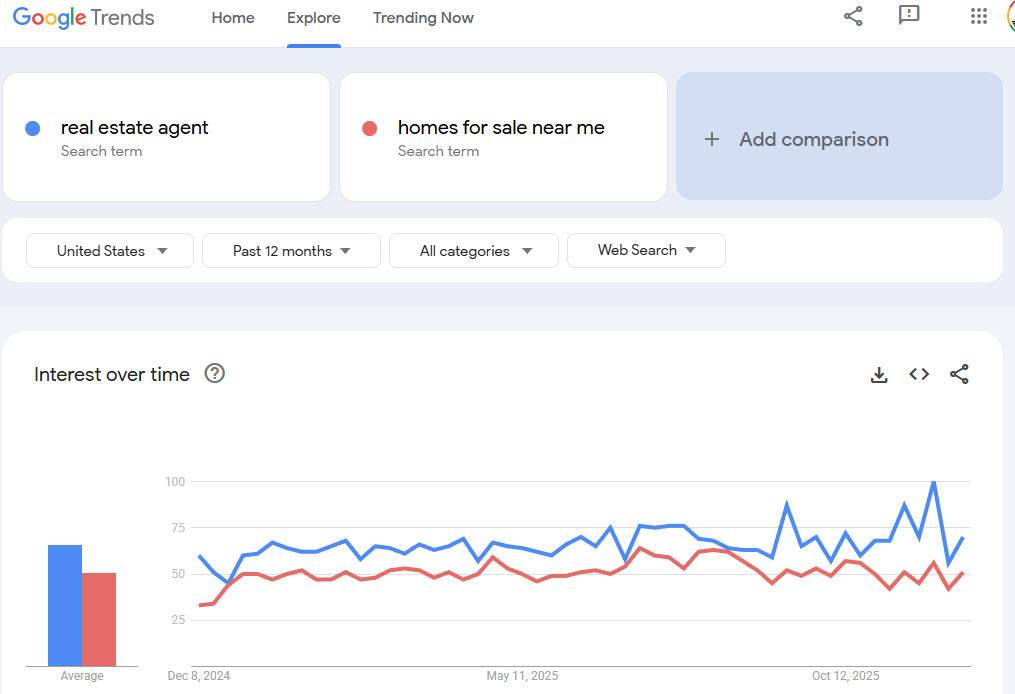Click the Google Trends logo
Image resolution: width=1015 pixels, height=694 pixels.
83,16
